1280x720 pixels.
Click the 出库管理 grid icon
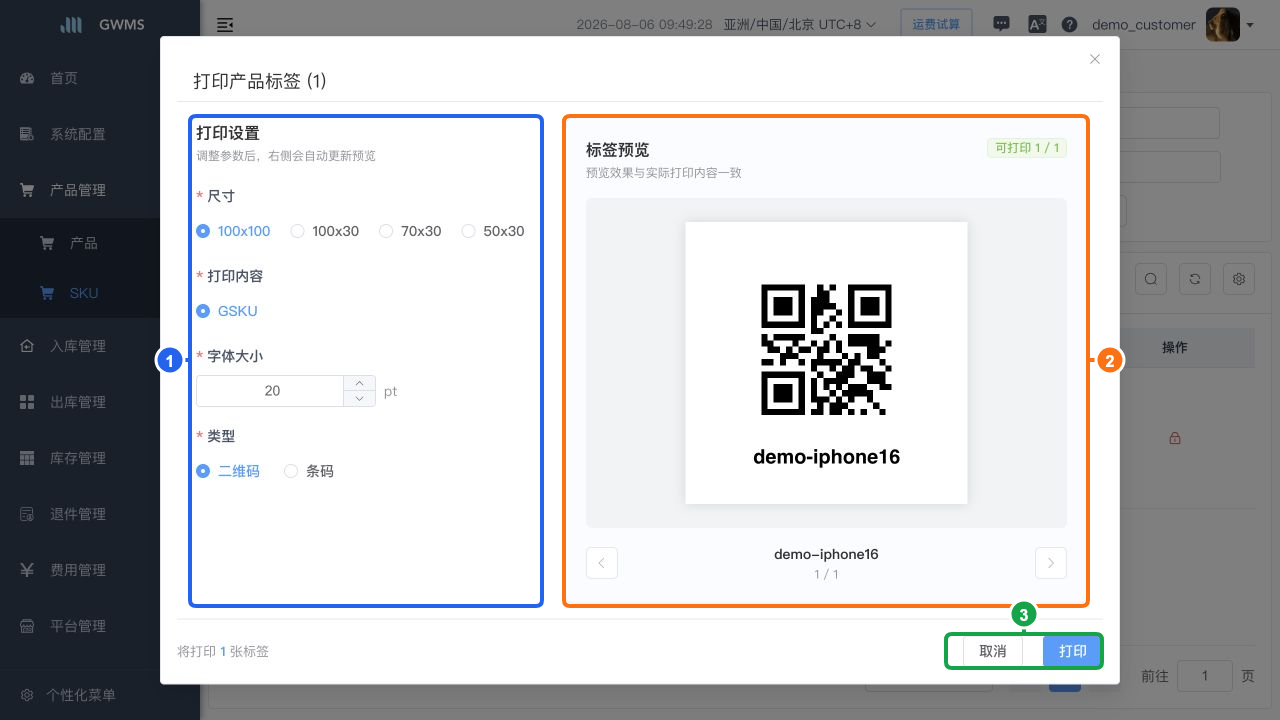28,402
